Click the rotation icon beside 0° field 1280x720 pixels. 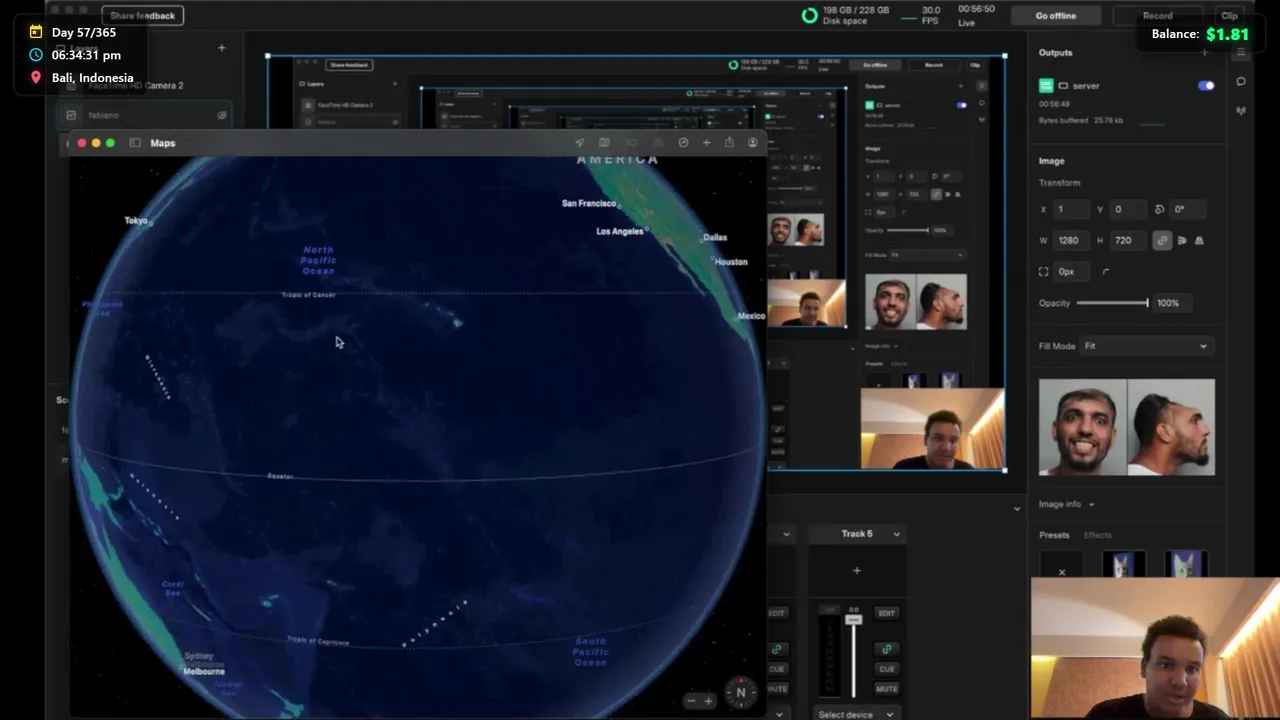pos(1159,210)
